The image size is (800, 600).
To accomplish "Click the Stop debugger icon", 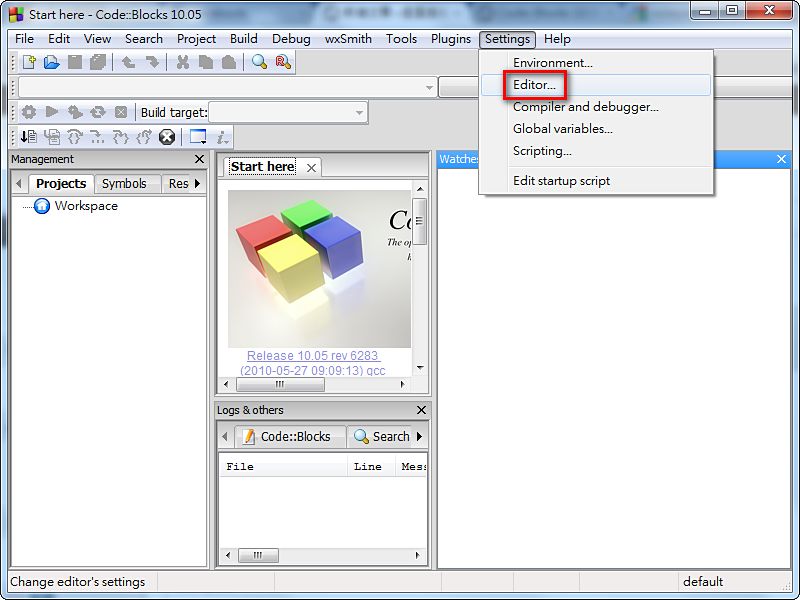I will click(x=167, y=137).
